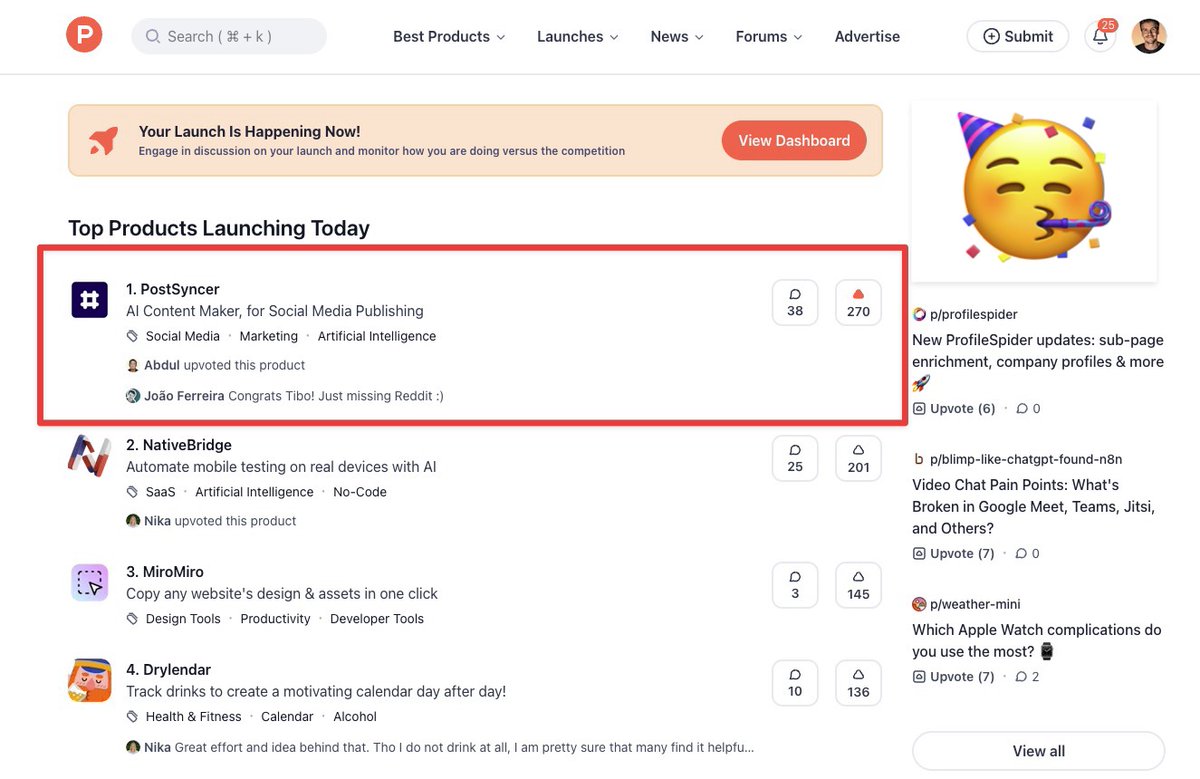
Task: Select the No-Code tag on NativeBridge
Action: (360, 492)
